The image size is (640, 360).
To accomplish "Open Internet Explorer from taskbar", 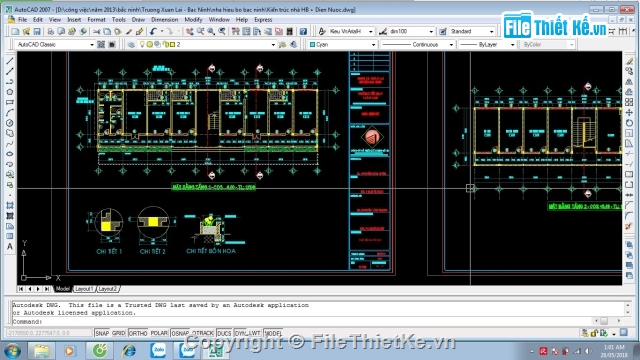I will (x=129, y=351).
